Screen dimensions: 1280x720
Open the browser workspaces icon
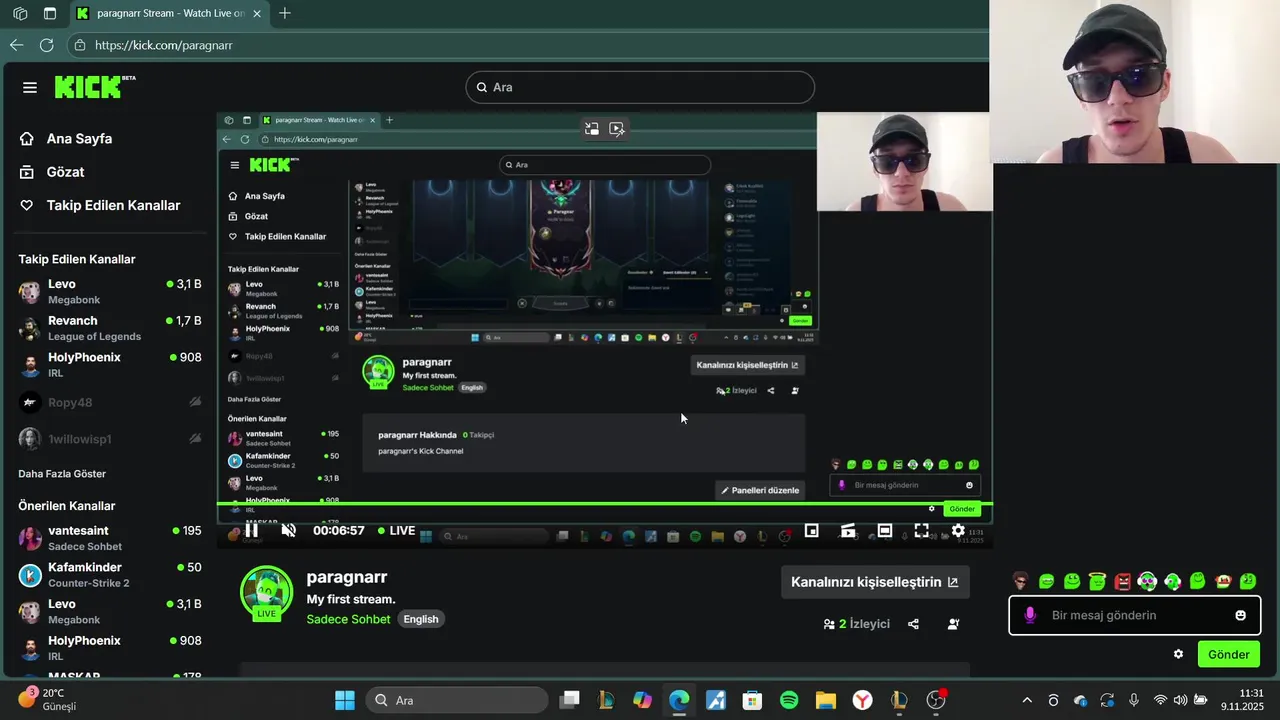click(x=20, y=14)
